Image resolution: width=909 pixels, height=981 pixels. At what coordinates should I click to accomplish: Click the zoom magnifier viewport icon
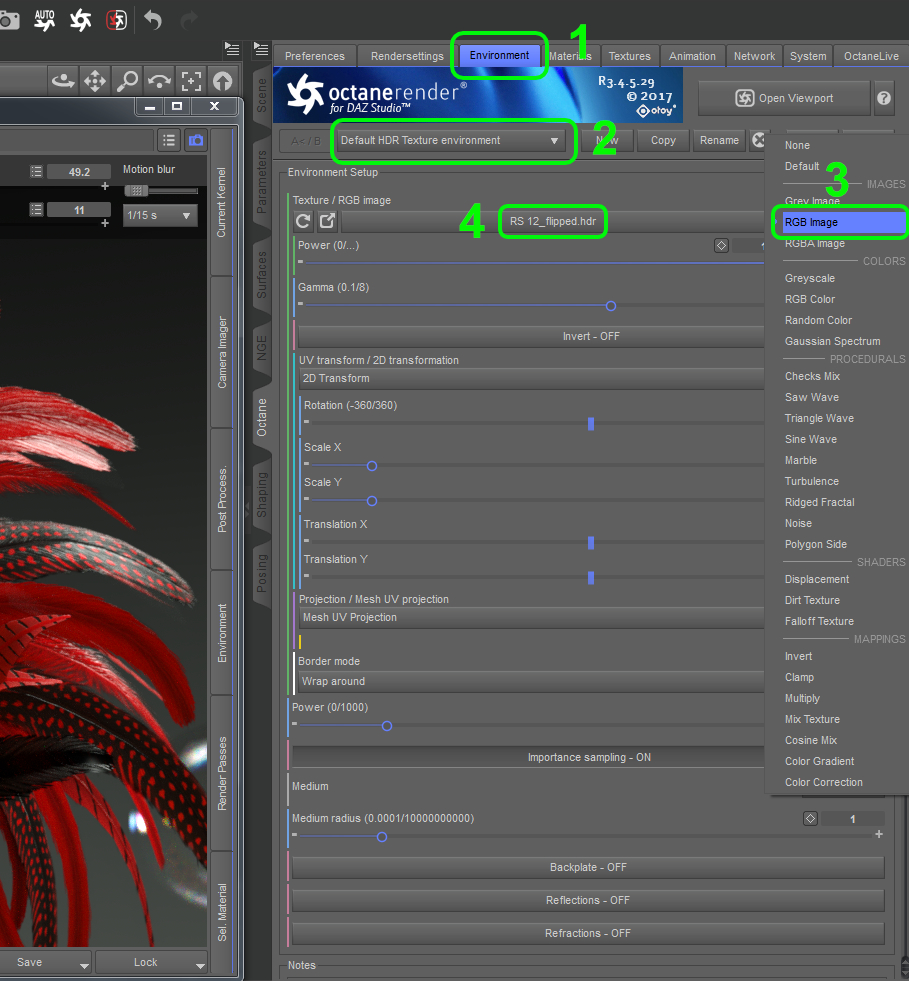[x=127, y=80]
